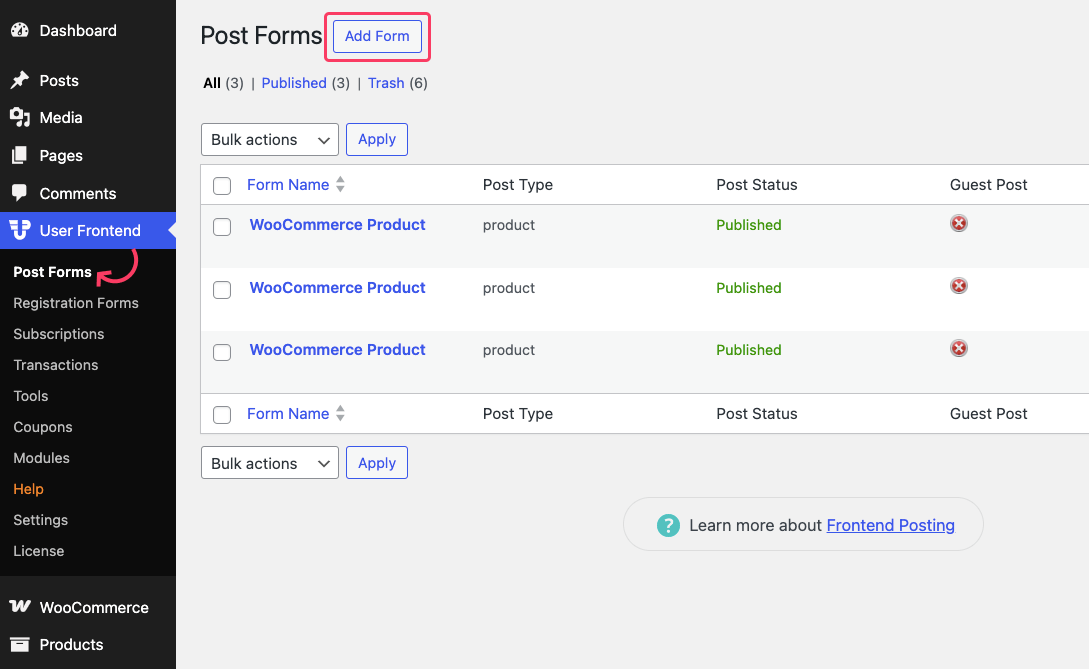This screenshot has width=1089, height=669.
Task: Select User Frontend in sidebar
Action: tap(90, 231)
